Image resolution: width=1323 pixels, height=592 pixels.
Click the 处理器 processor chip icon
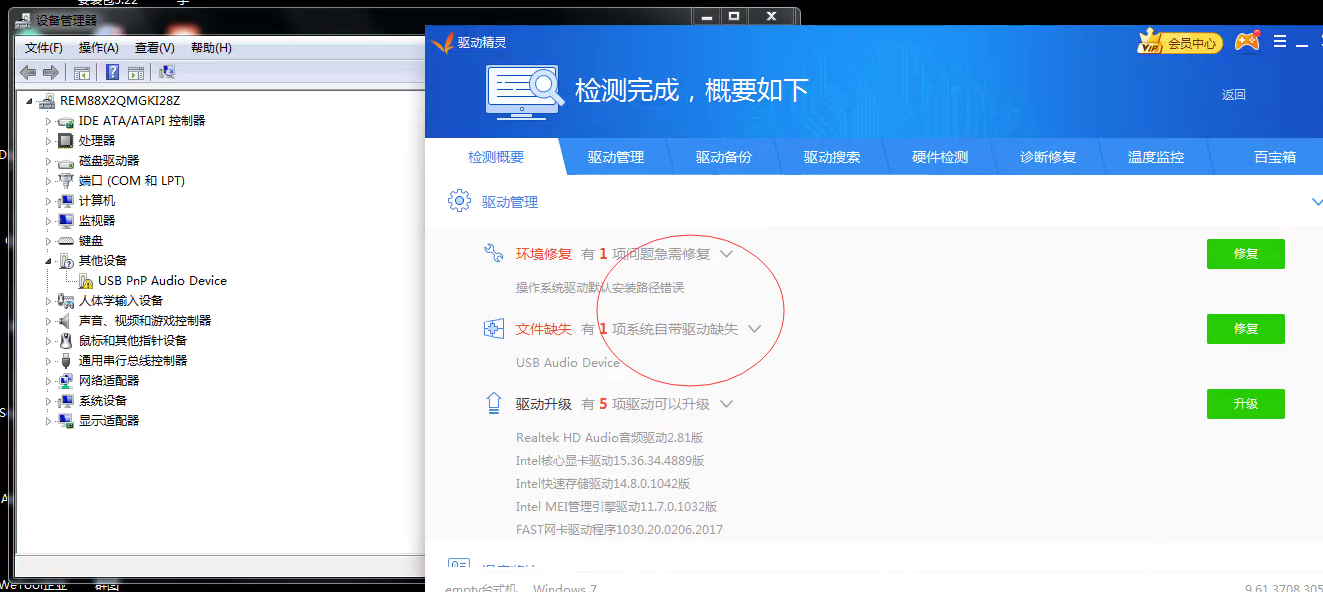click(66, 140)
